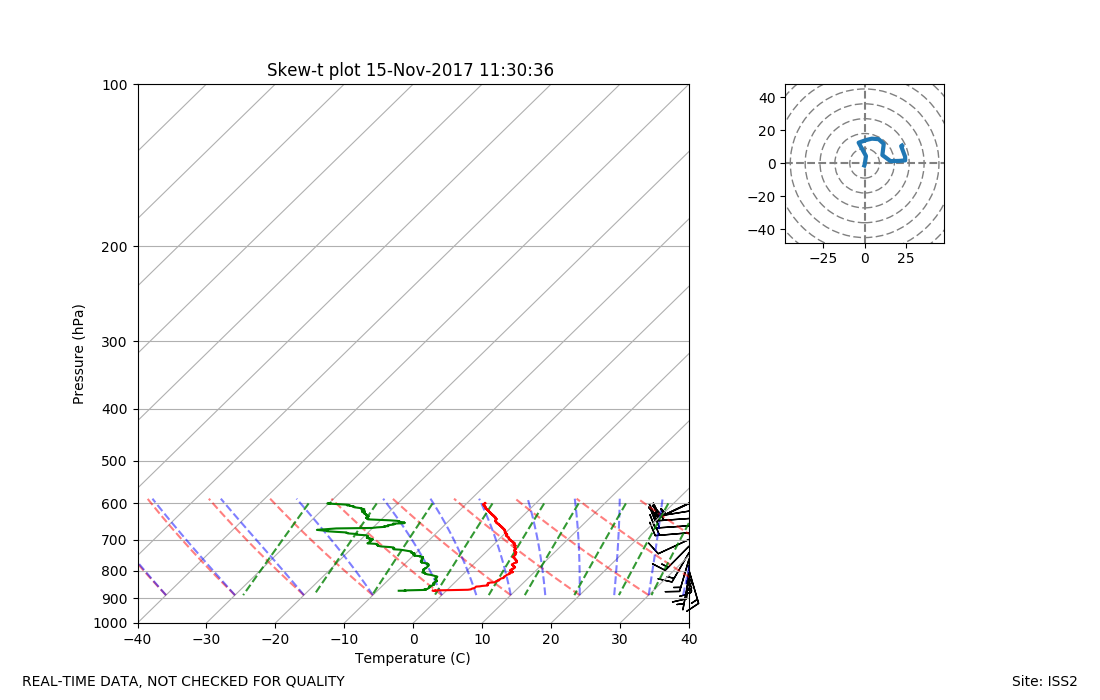Click the 100 hPa pressure tick label
The height and width of the screenshot is (700, 1100).
pos(115,85)
